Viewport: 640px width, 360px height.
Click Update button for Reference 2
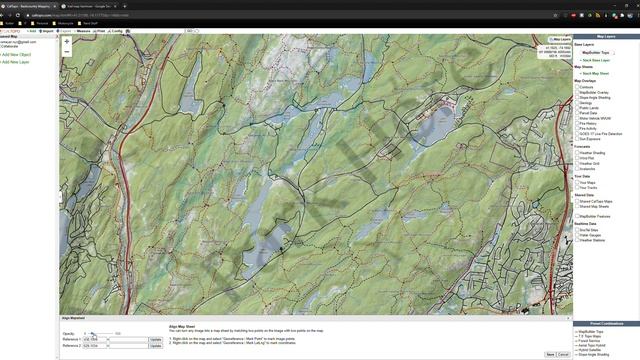[156, 346]
